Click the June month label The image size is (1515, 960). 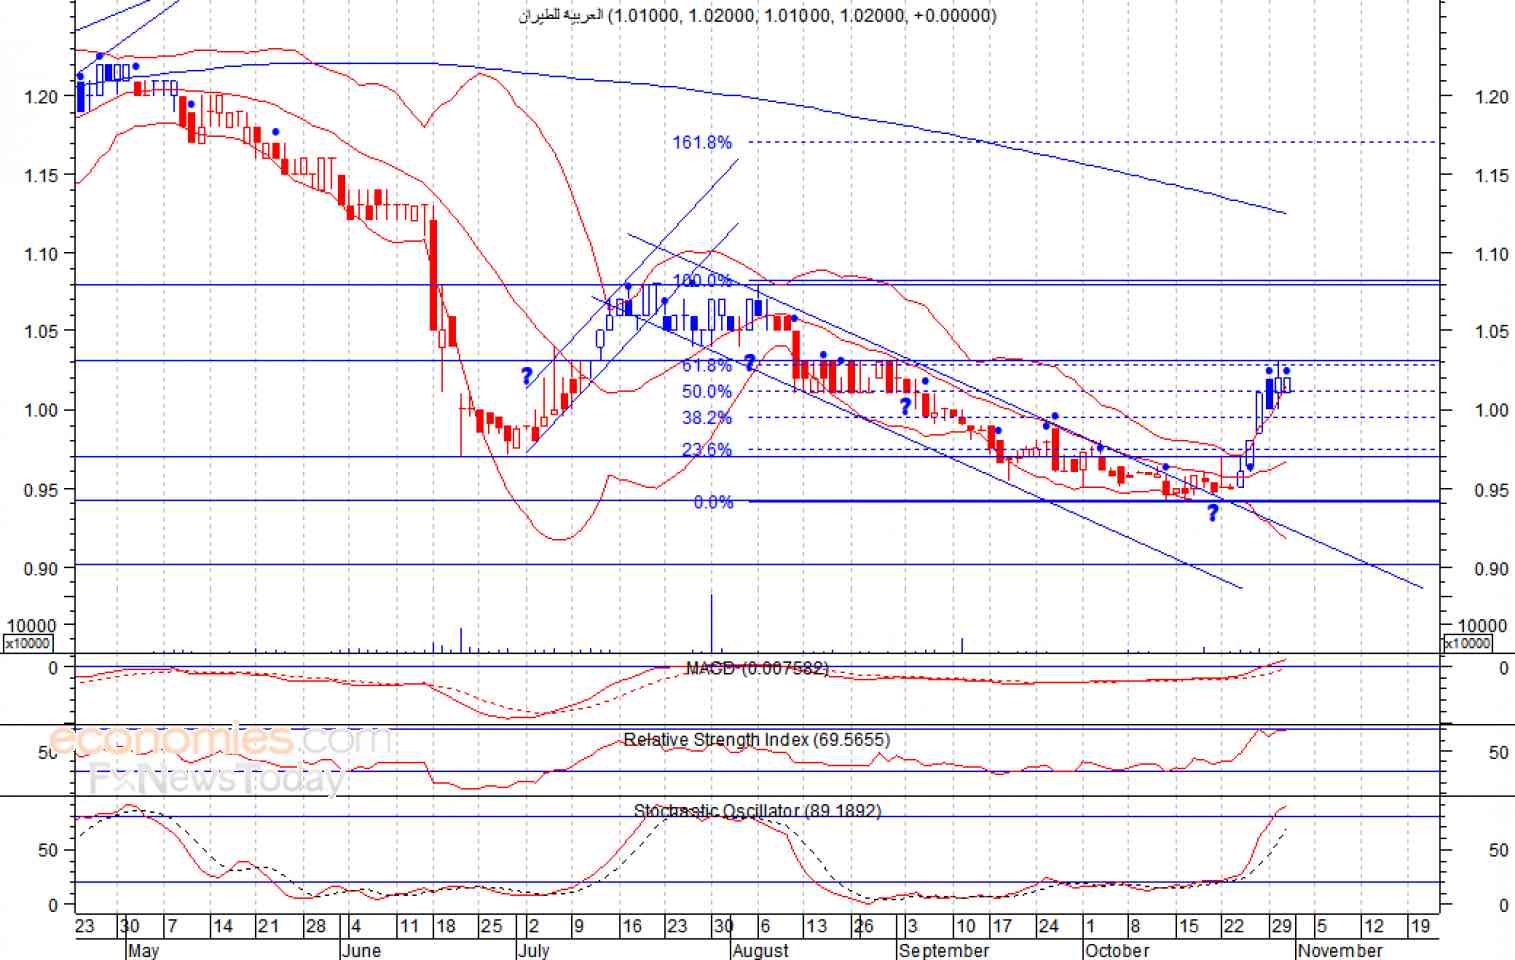point(361,950)
